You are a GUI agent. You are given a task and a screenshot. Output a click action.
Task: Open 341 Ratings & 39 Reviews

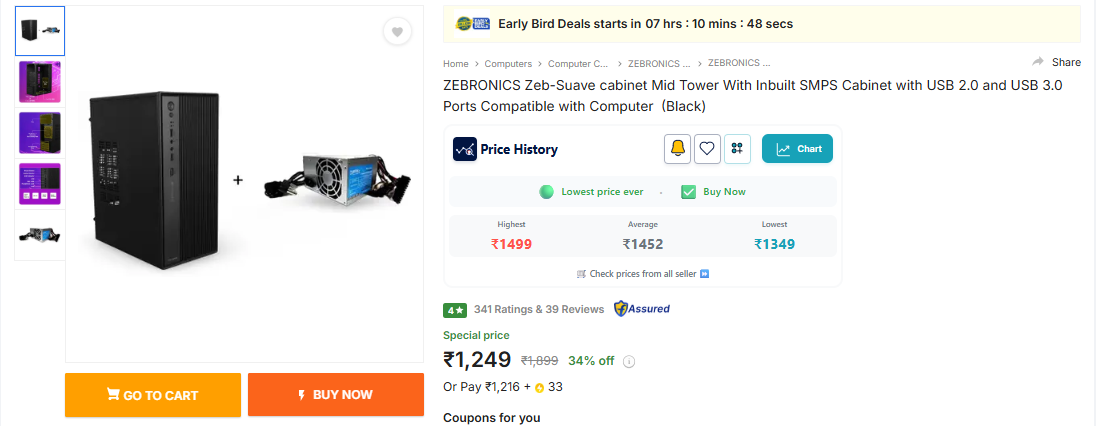coord(539,309)
